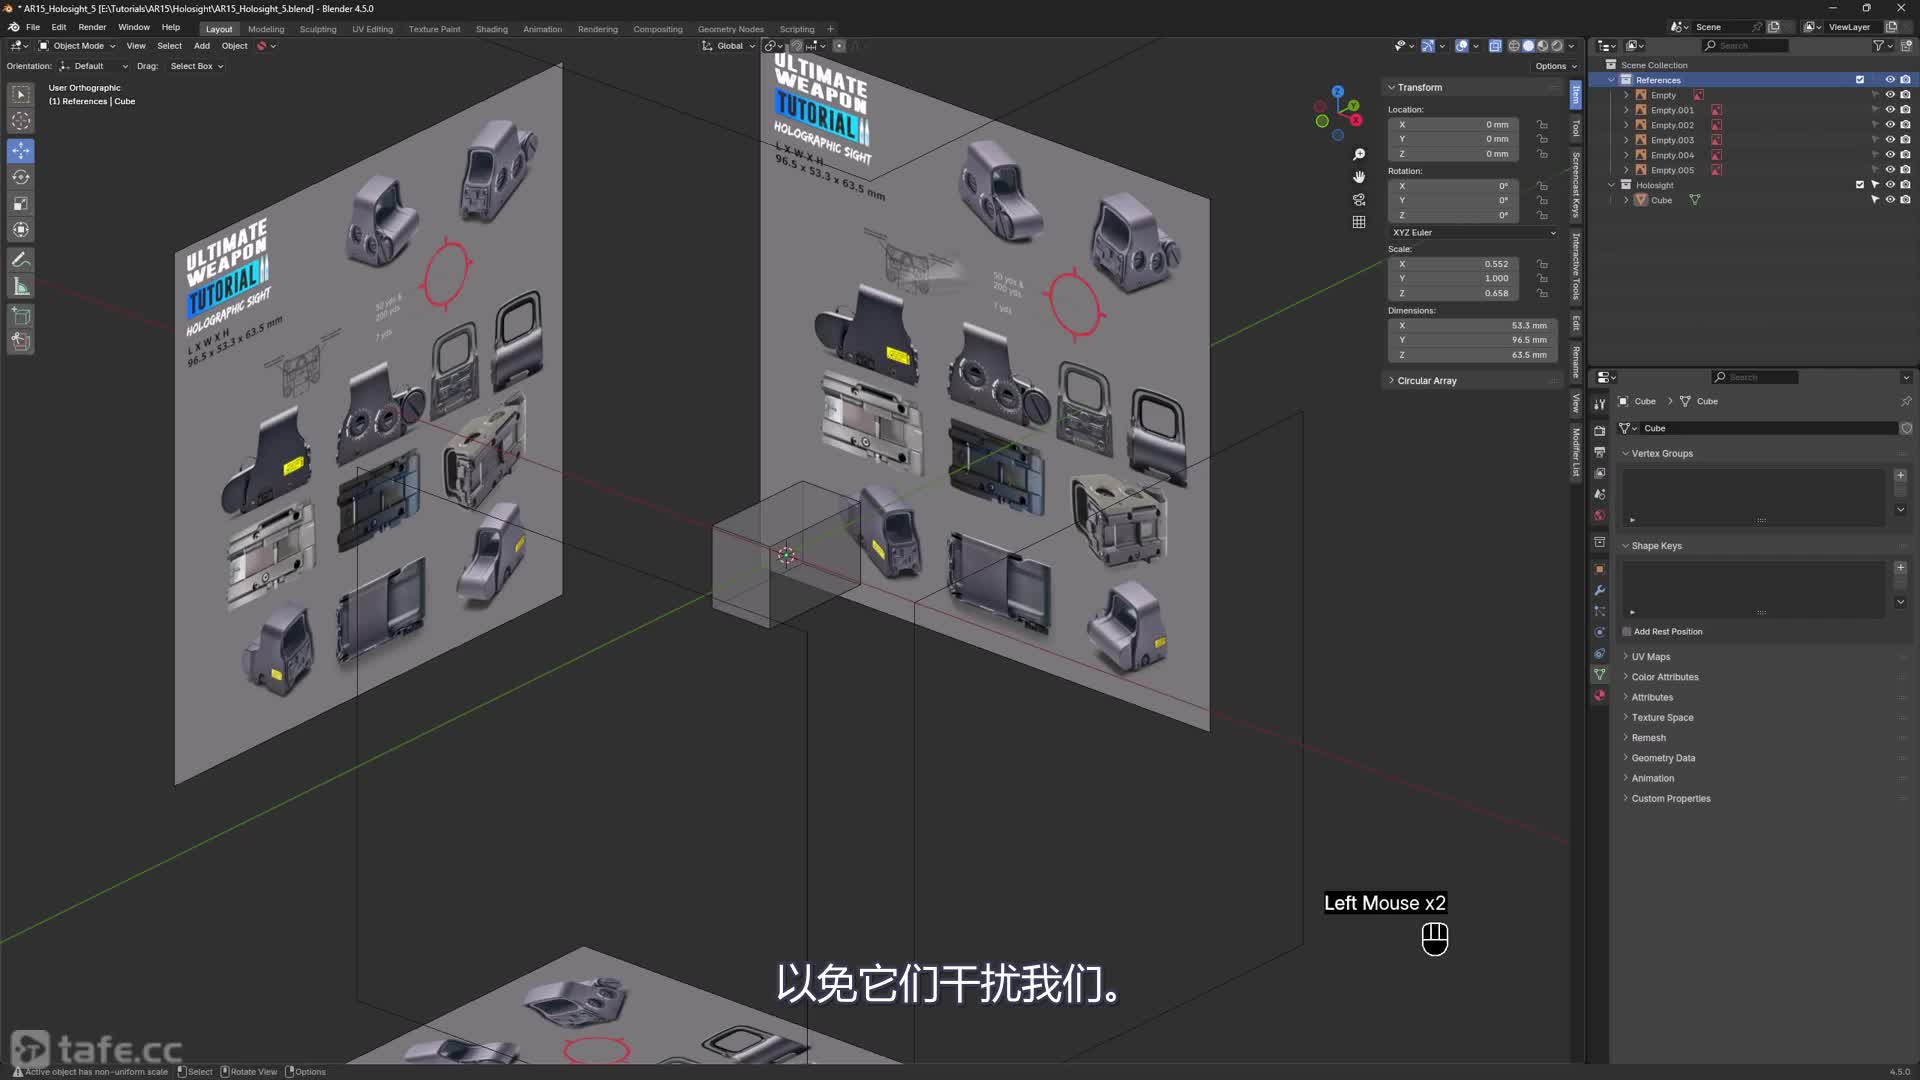Click the Dimensions Y field 96.5 mm

[1472, 340]
